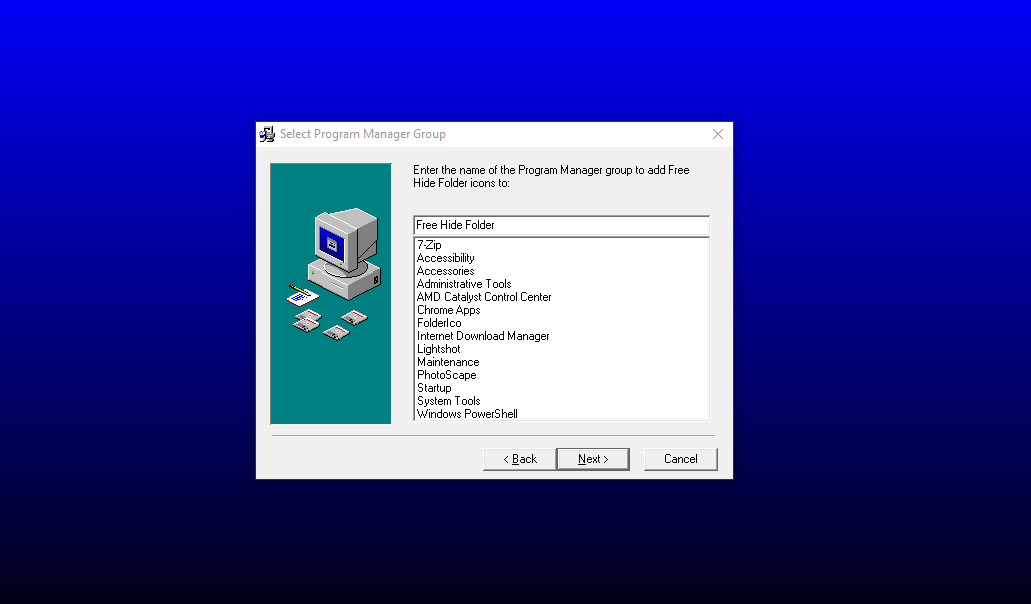Click the setup computer illustration
This screenshot has height=604, width=1031.
tap(331, 294)
